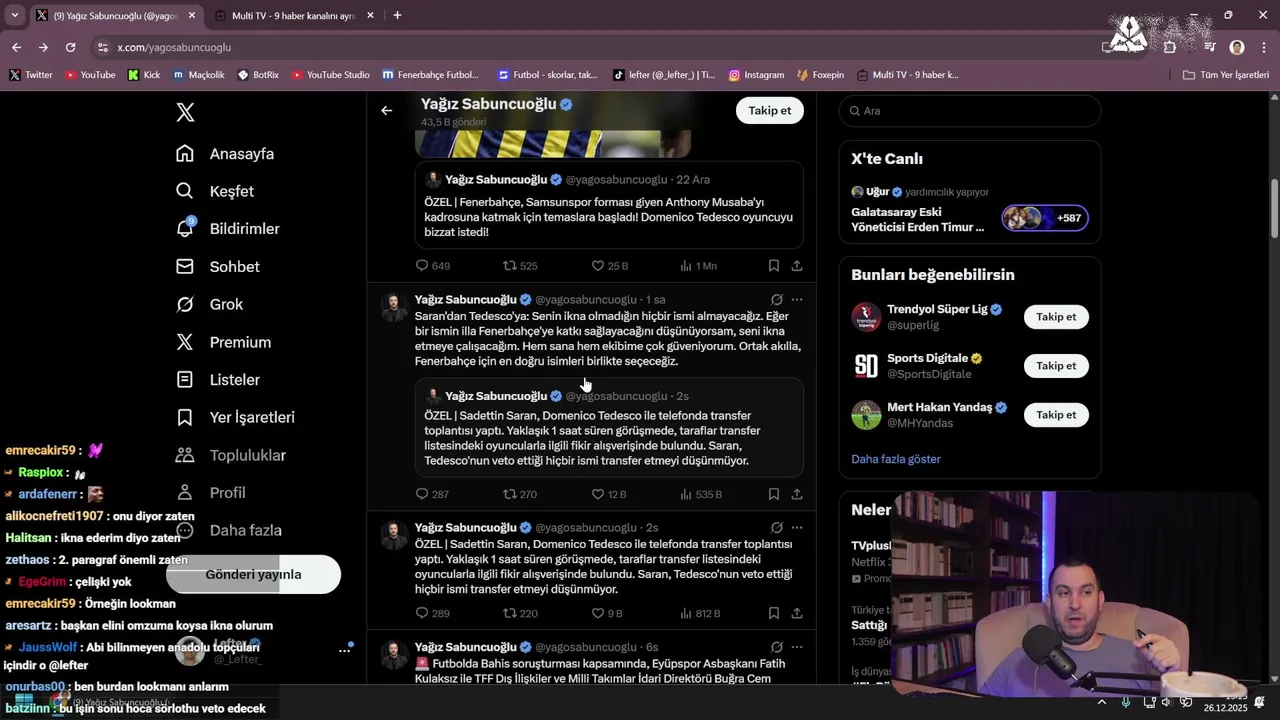1280x720 pixels.
Task: Reply to the Musaba tweet with 649 comments
Action: coord(433,266)
